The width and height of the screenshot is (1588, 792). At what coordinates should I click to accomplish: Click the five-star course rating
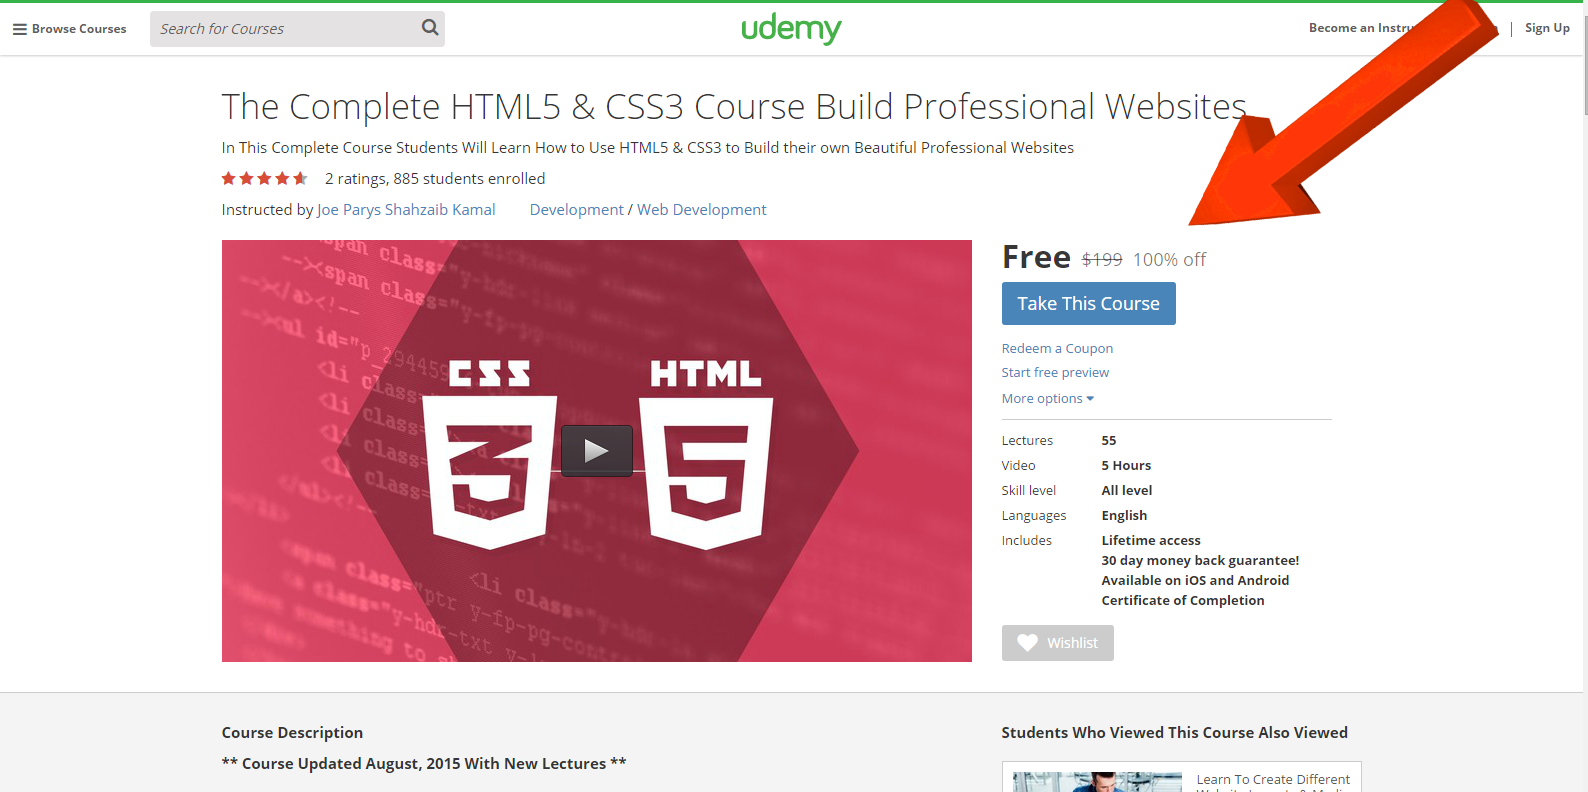coord(265,179)
